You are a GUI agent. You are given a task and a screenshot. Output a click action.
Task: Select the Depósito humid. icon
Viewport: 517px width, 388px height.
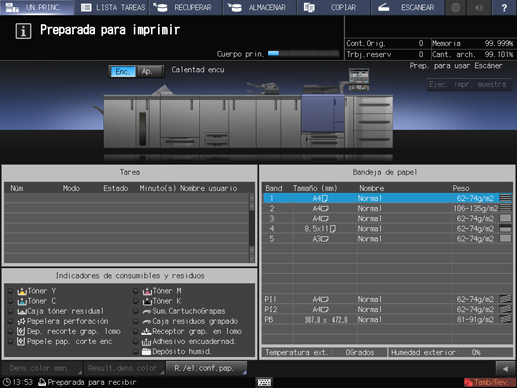point(146,351)
